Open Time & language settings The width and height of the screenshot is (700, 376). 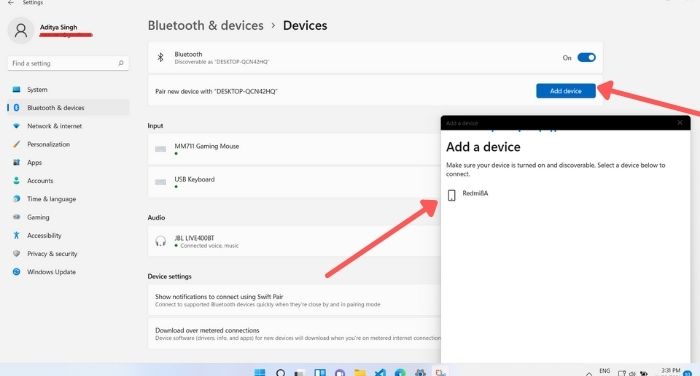coord(51,199)
